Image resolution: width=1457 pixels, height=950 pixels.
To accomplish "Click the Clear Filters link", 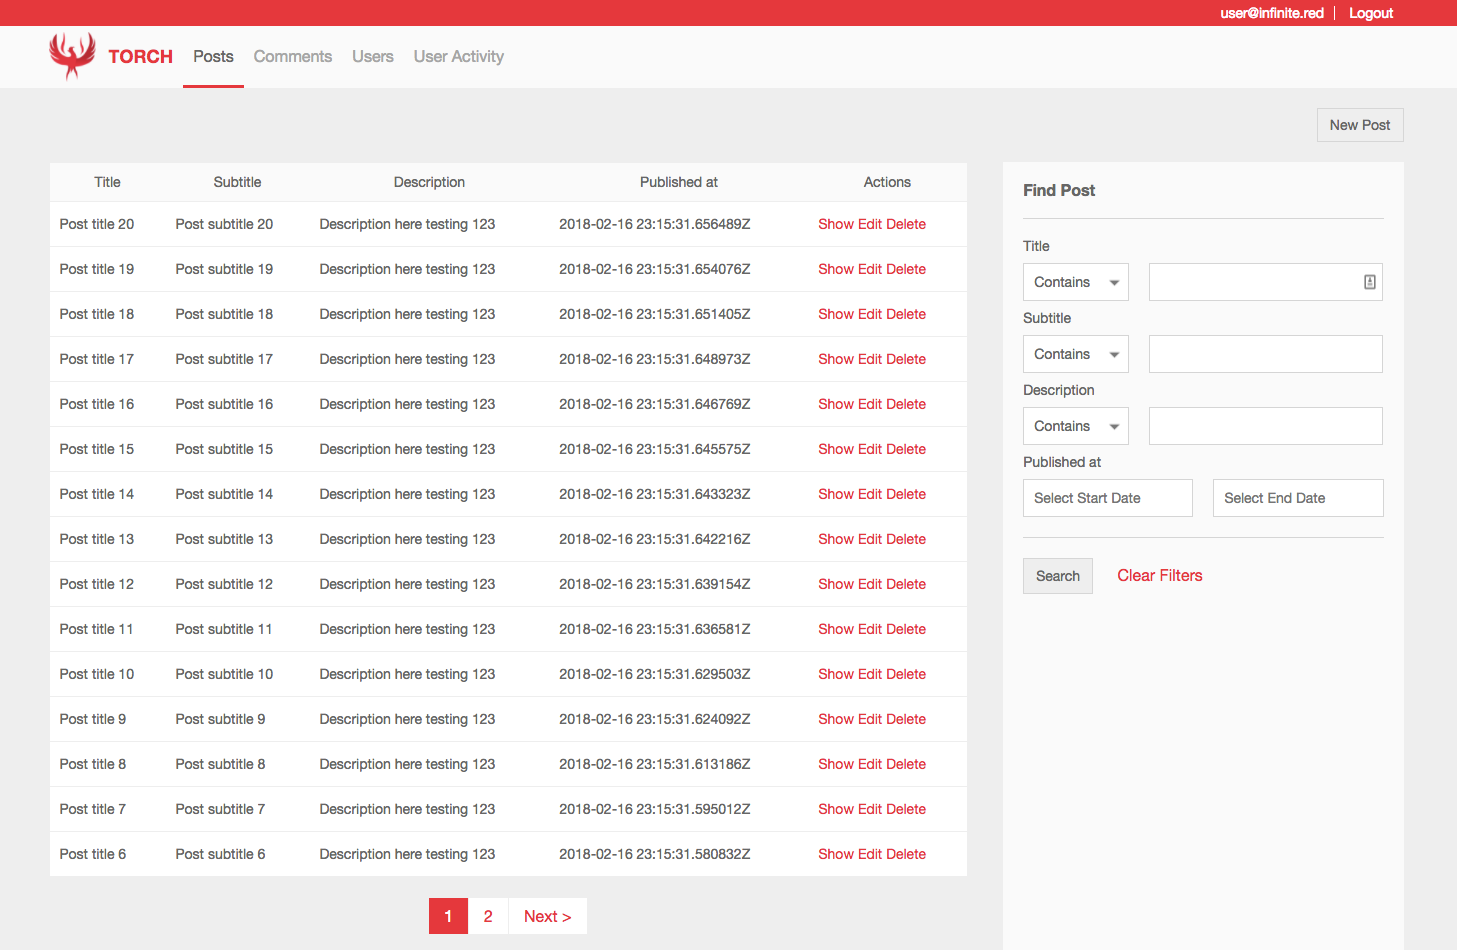I will point(1159,576).
